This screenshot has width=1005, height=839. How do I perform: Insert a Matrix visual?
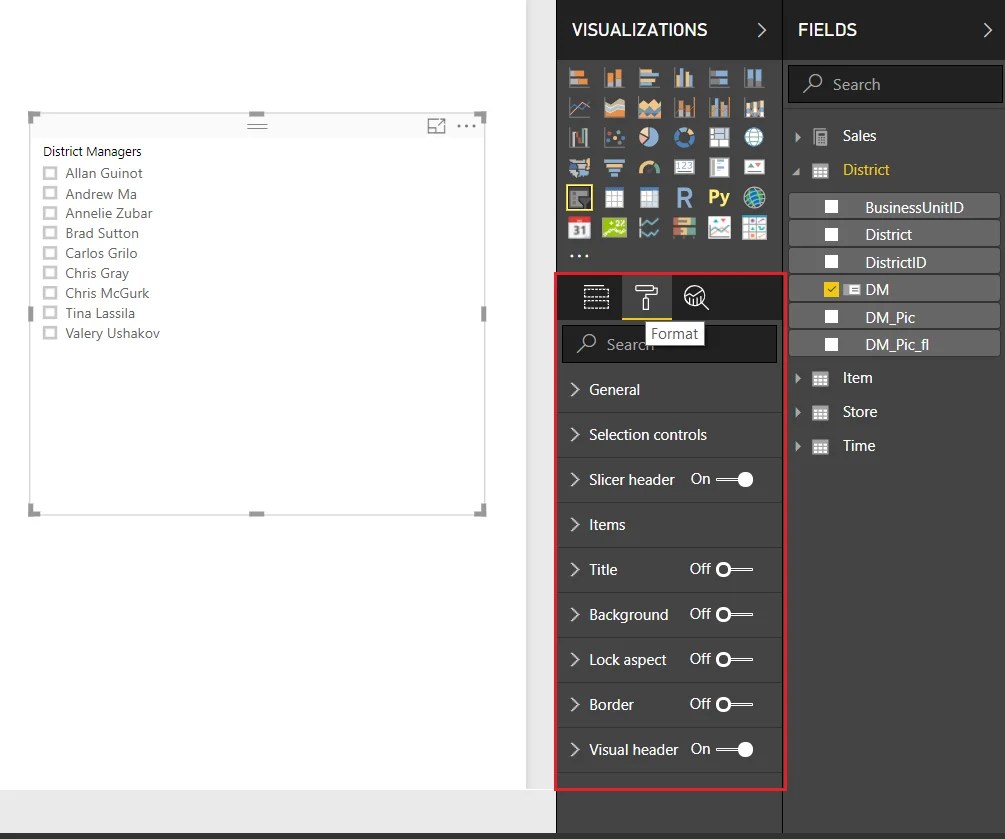tap(650, 197)
